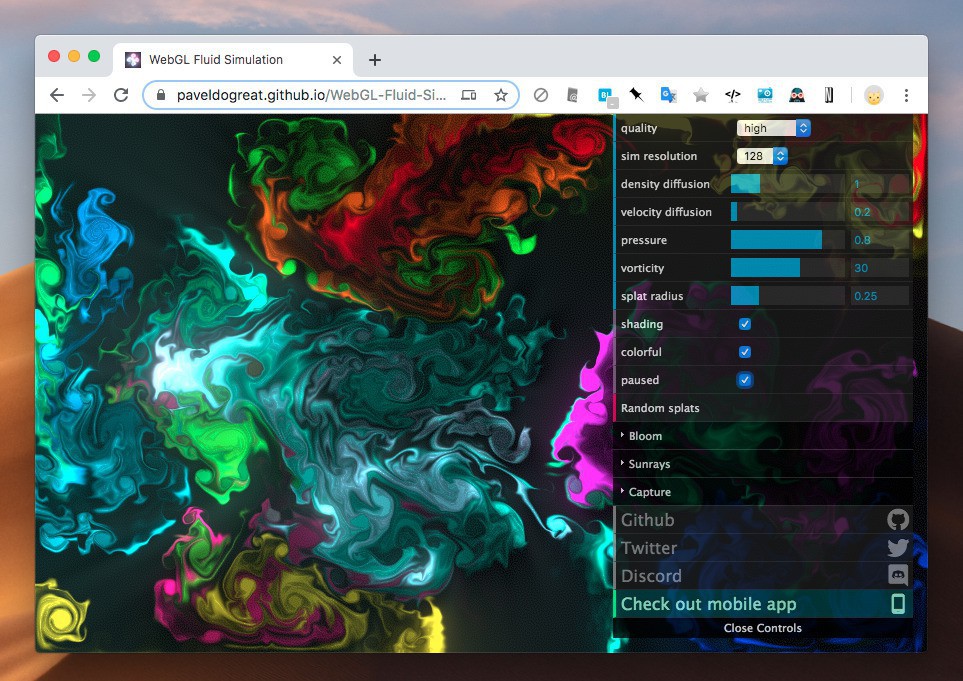
Task: Click Close Controls to hide panel
Action: [762, 628]
